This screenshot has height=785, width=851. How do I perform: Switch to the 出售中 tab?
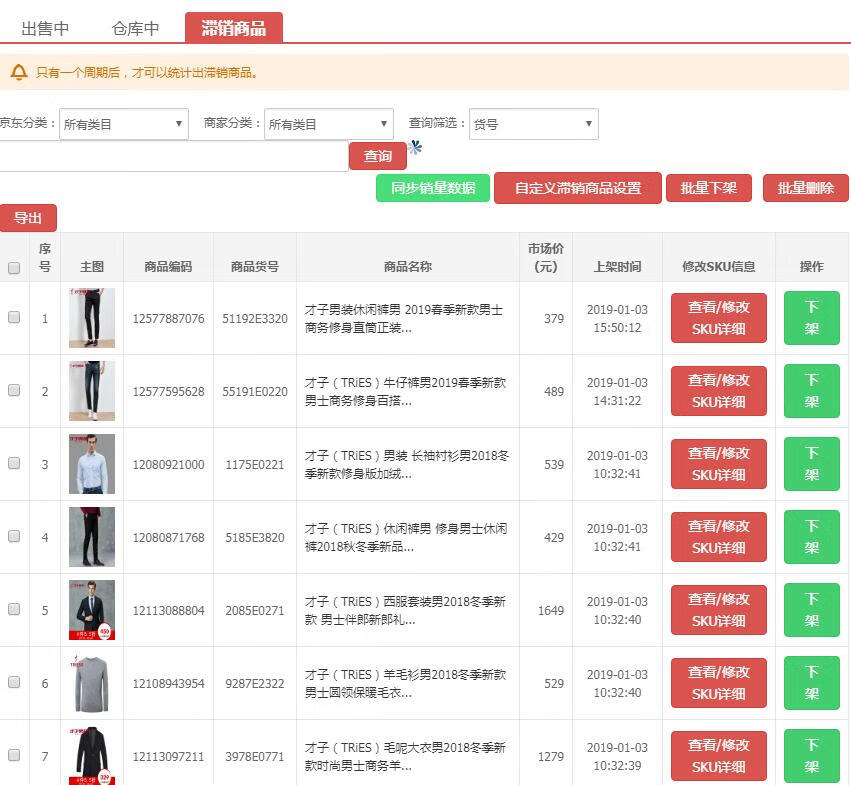point(45,28)
